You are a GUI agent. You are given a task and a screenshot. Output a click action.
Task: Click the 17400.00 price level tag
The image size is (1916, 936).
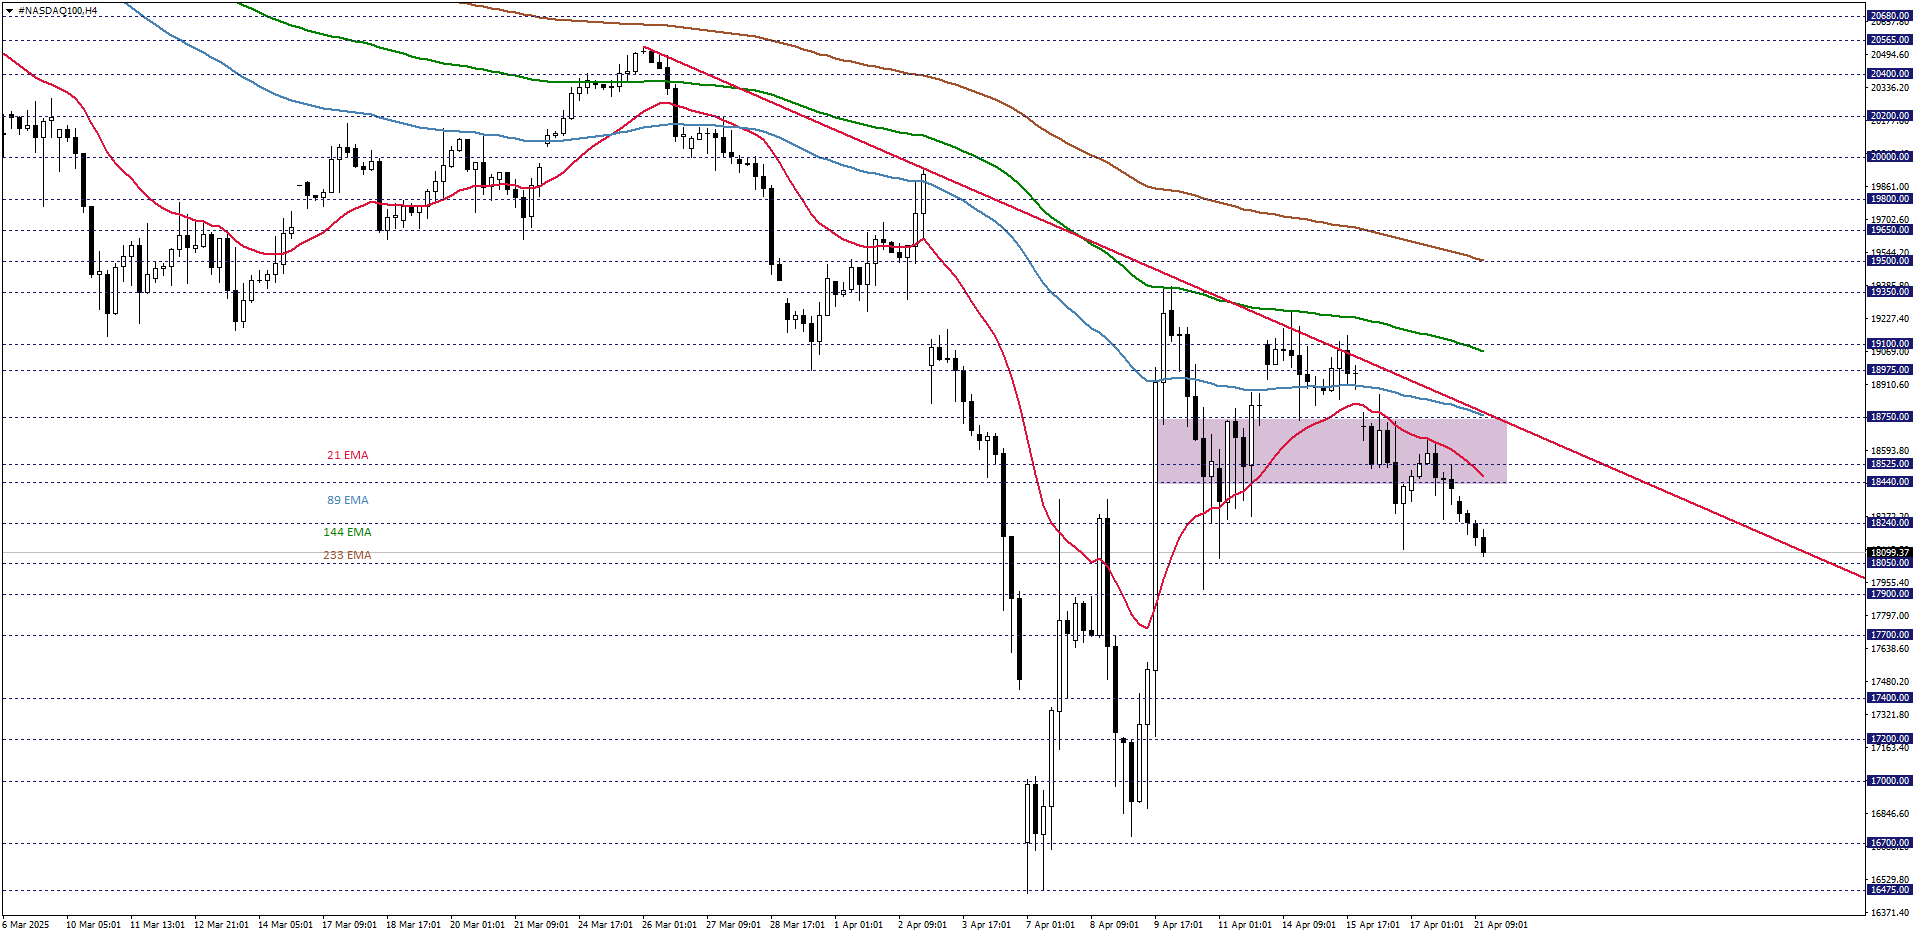pyautogui.click(x=1889, y=698)
